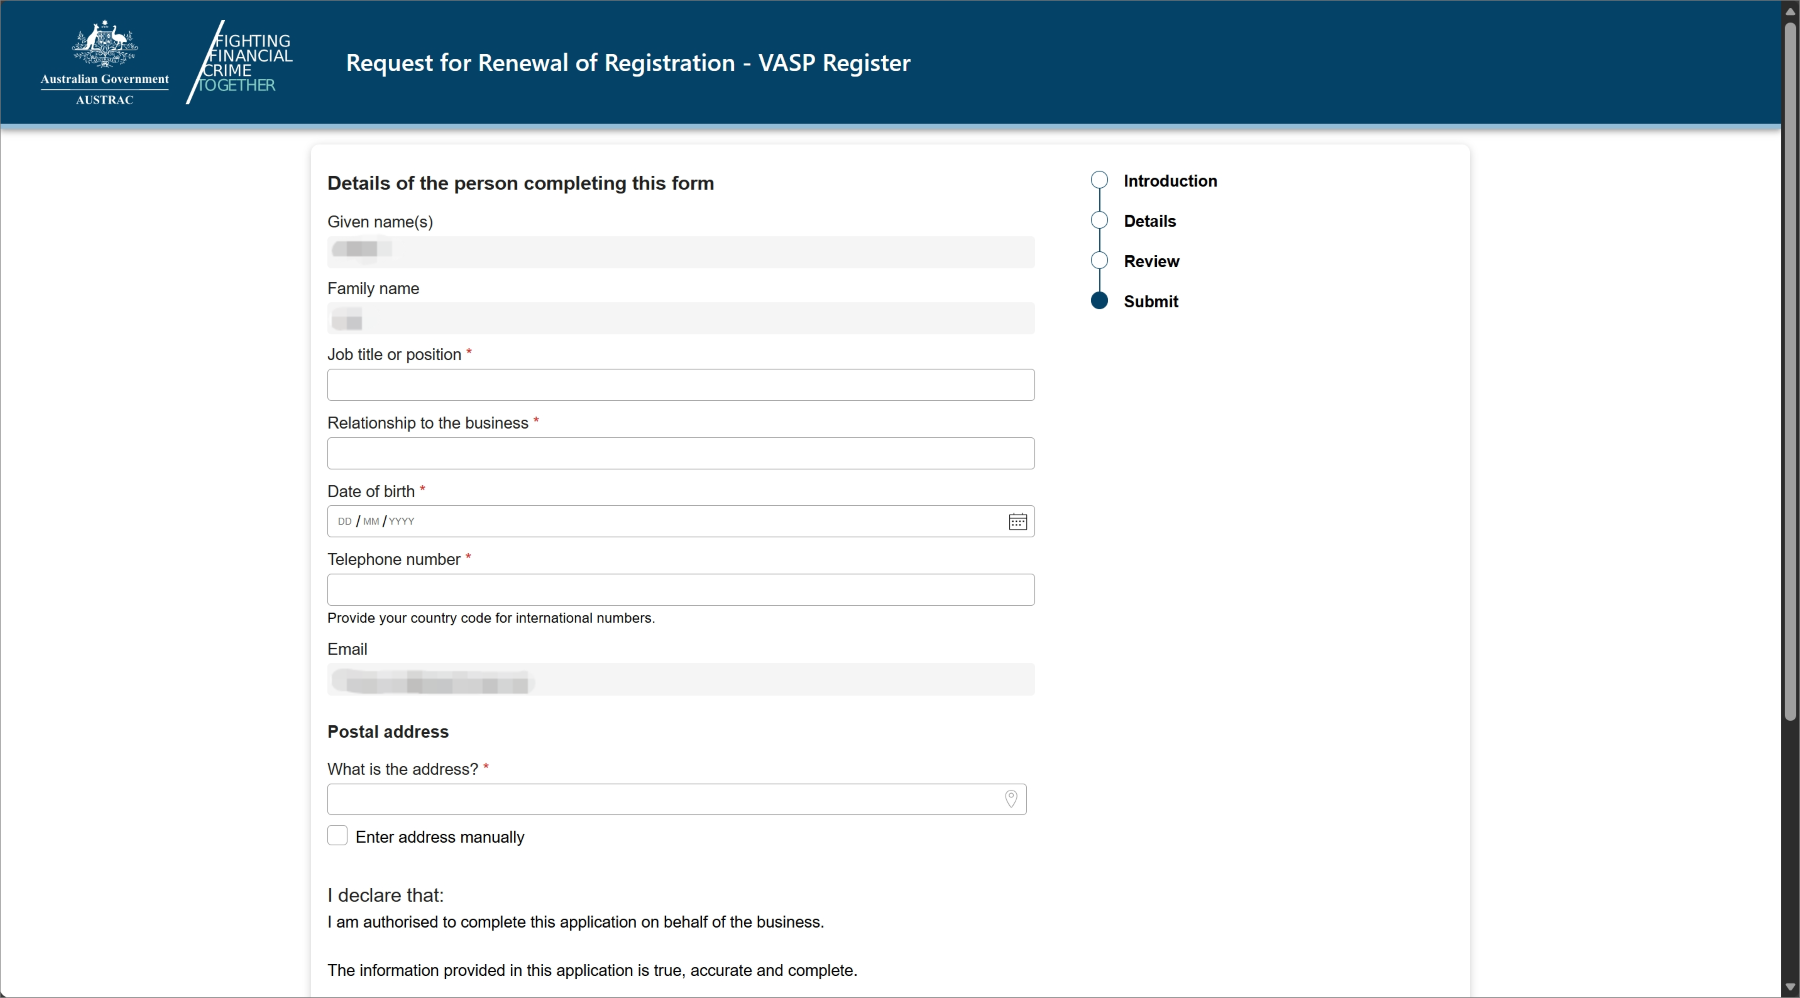Go to the Introduction step label
Viewport: 1800px width, 998px height.
(1170, 181)
